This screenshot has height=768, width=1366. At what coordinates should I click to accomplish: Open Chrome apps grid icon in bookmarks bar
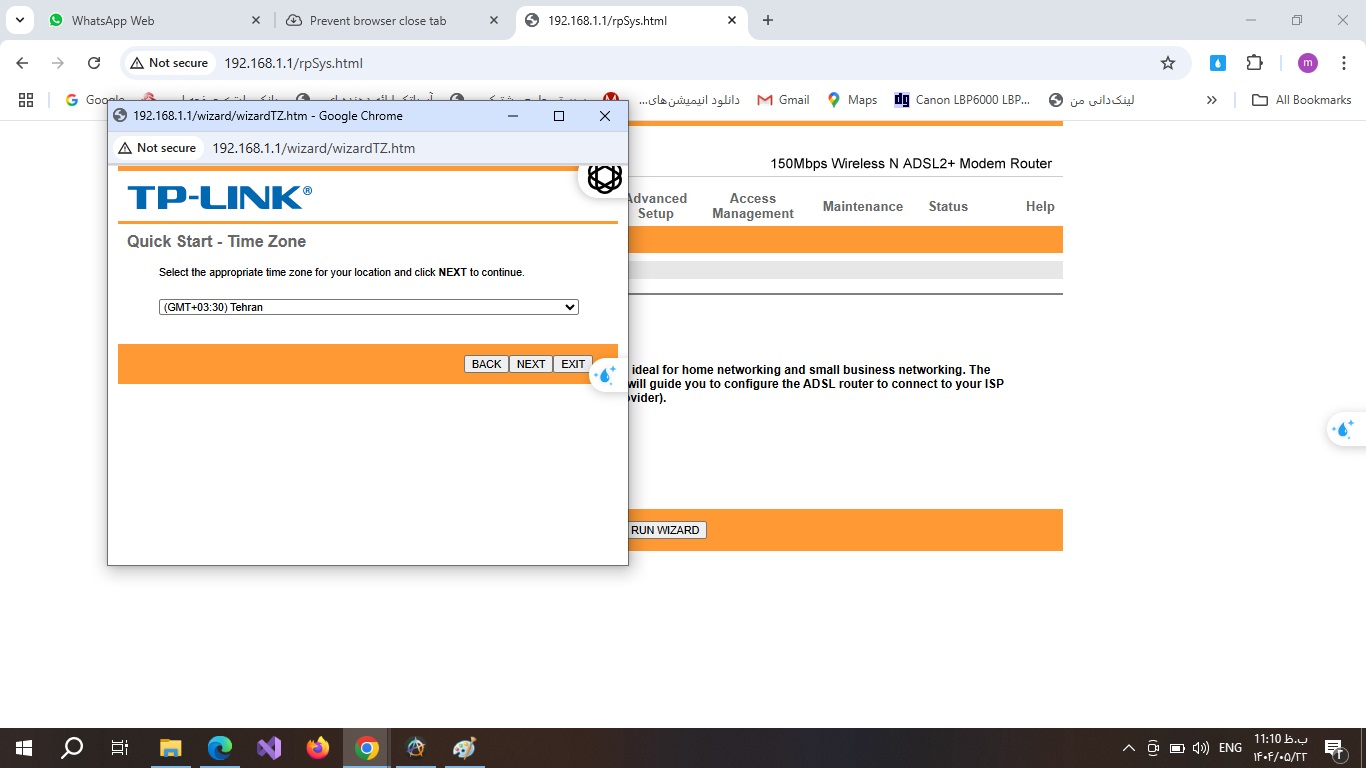point(26,100)
